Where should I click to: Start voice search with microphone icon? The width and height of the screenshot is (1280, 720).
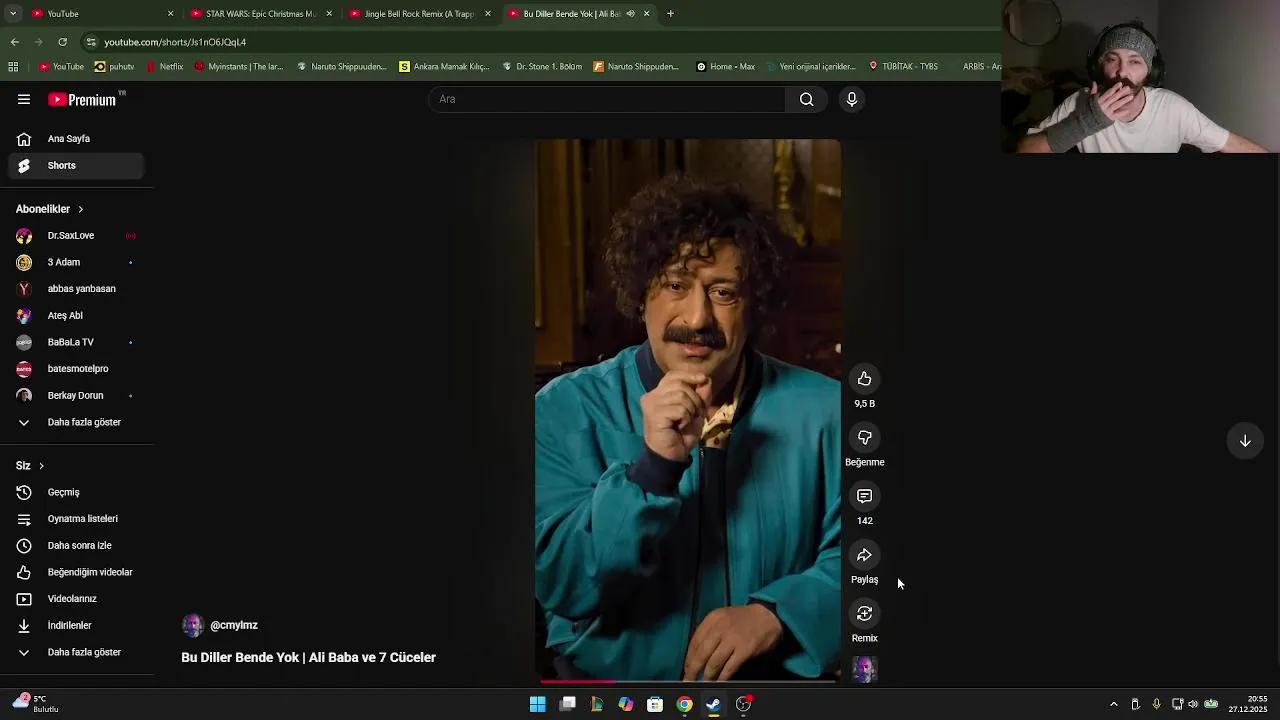pyautogui.click(x=852, y=99)
